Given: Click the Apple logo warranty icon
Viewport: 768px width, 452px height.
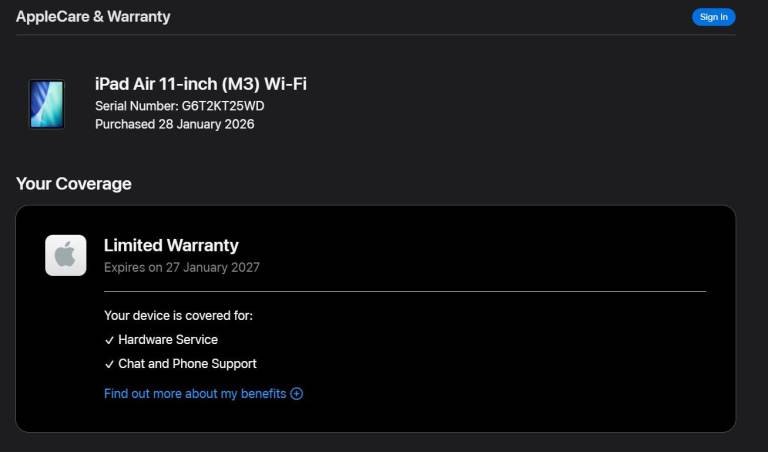Looking at the screenshot, I should click(x=66, y=255).
